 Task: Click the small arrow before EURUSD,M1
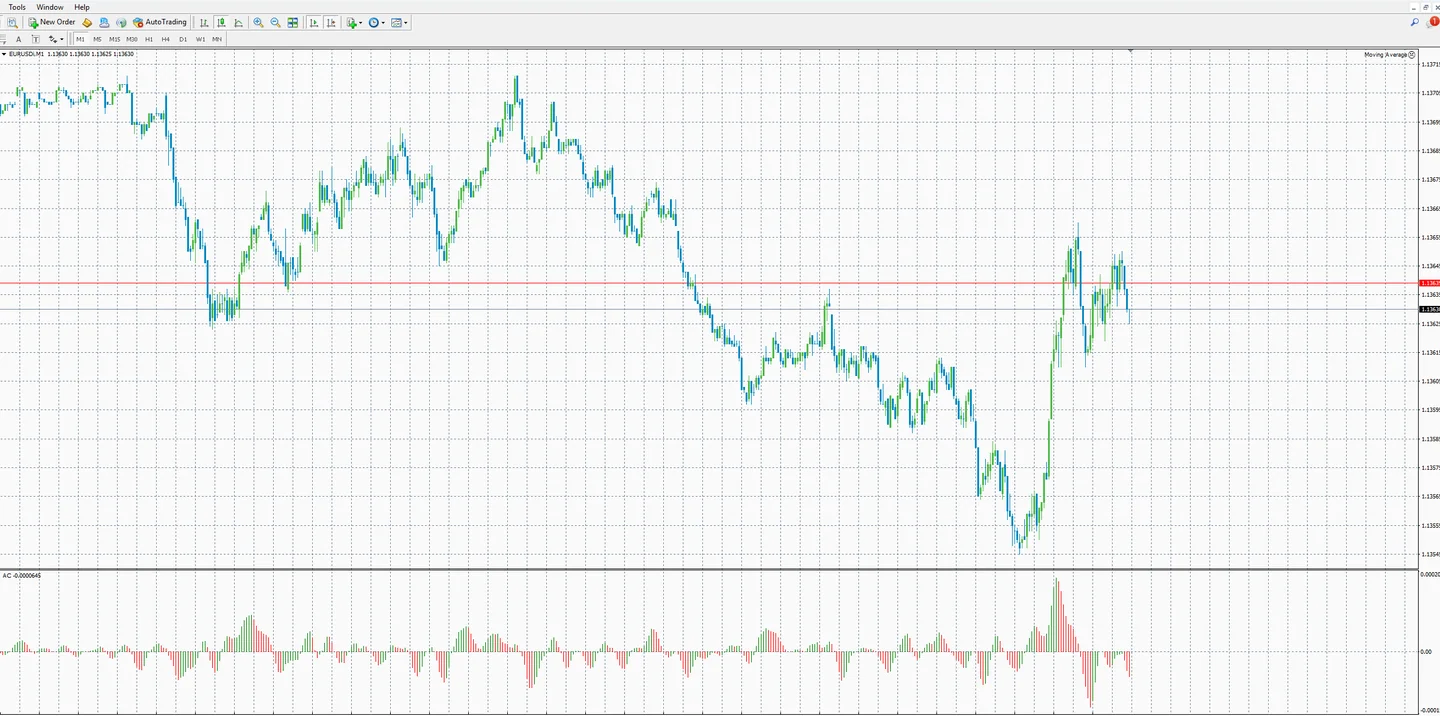(x=3, y=54)
